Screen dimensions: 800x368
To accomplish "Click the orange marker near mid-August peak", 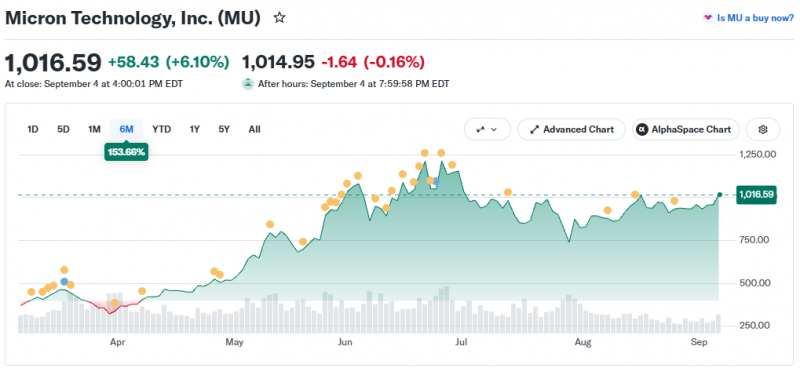I will pos(635,194).
